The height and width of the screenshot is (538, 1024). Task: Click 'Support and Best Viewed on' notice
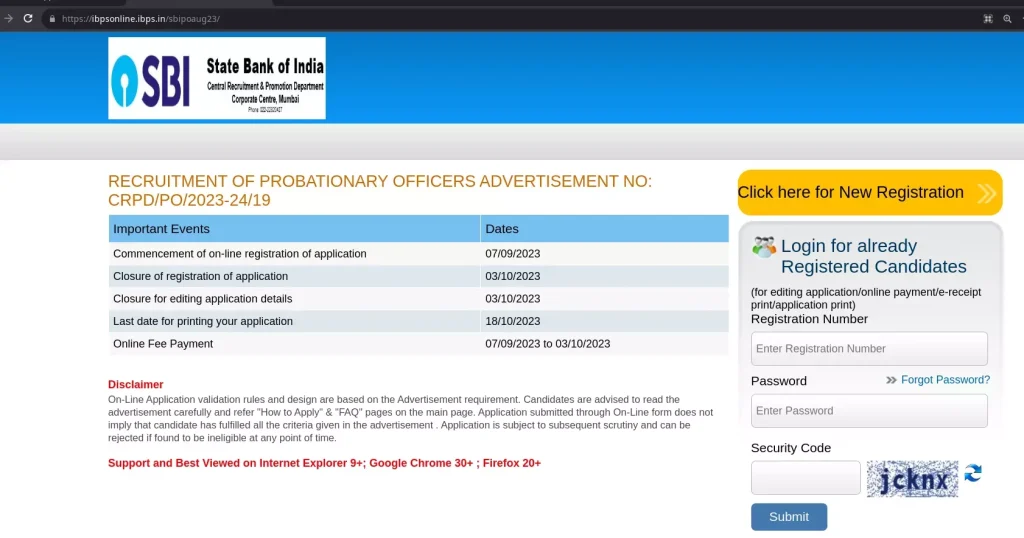click(x=324, y=463)
